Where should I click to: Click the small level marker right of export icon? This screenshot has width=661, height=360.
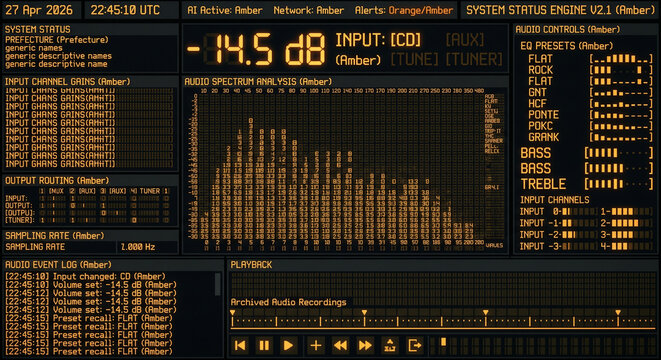pyautogui.click(x=443, y=342)
